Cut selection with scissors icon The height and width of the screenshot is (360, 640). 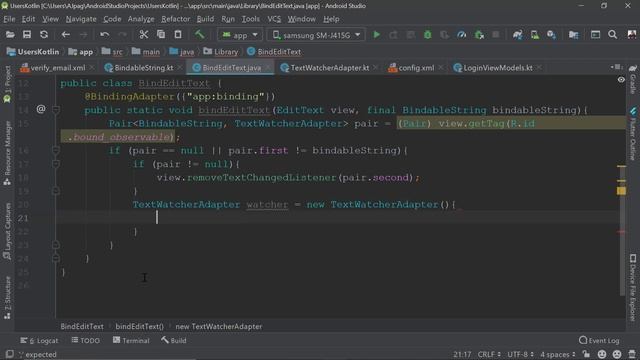[143, 35]
